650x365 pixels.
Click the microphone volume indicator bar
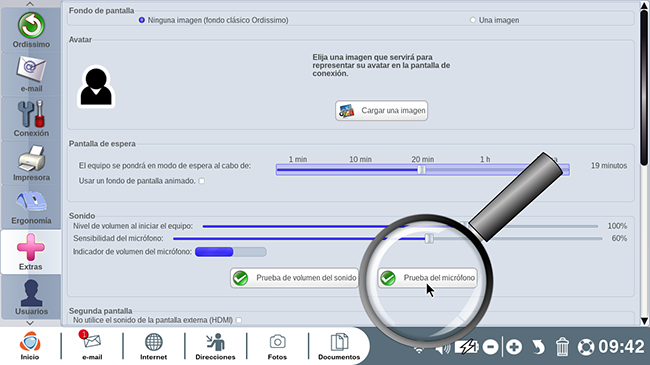[230, 252]
